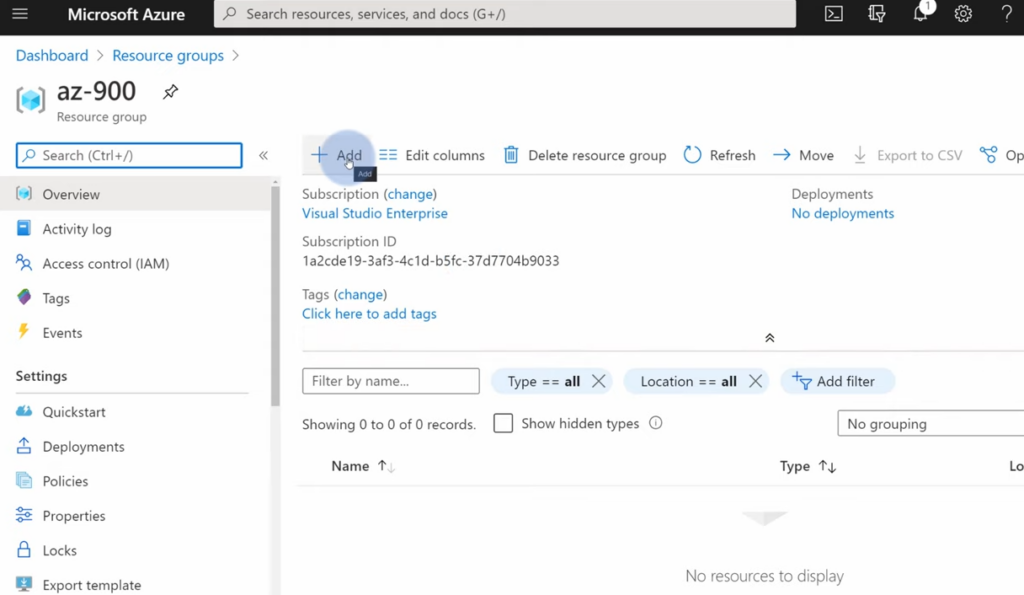Open Access control (IAM) menu item

click(105, 264)
